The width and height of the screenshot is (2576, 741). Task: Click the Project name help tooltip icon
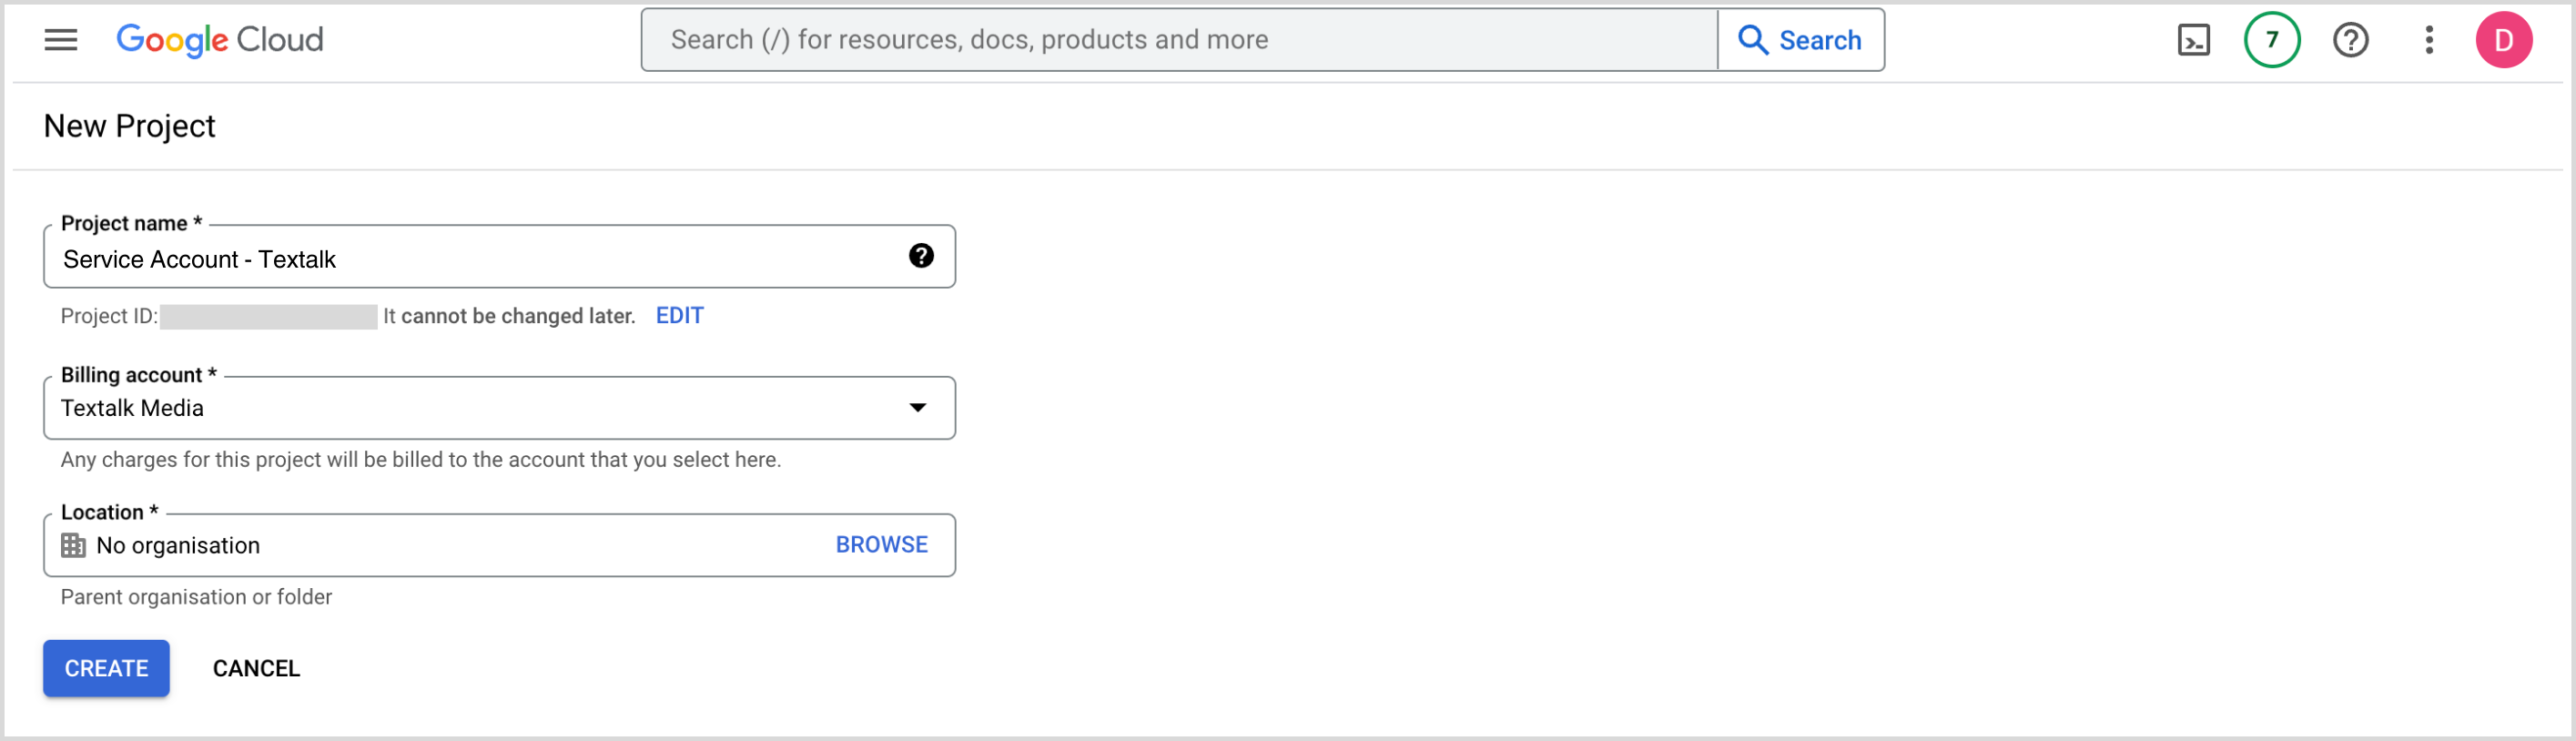(x=921, y=256)
